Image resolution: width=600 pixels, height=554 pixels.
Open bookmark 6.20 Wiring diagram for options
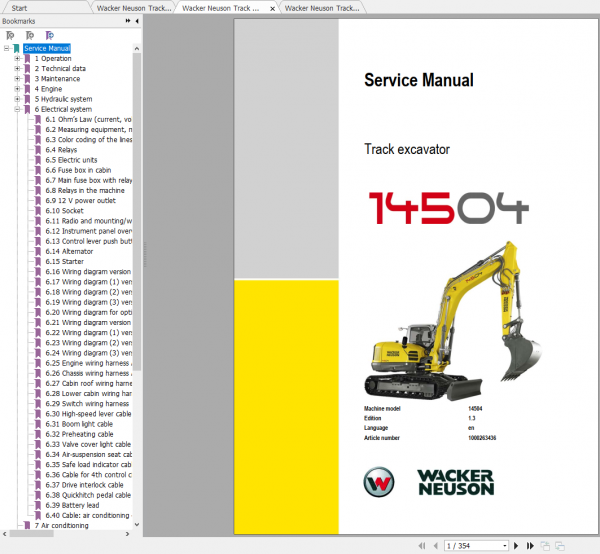[x=88, y=312]
